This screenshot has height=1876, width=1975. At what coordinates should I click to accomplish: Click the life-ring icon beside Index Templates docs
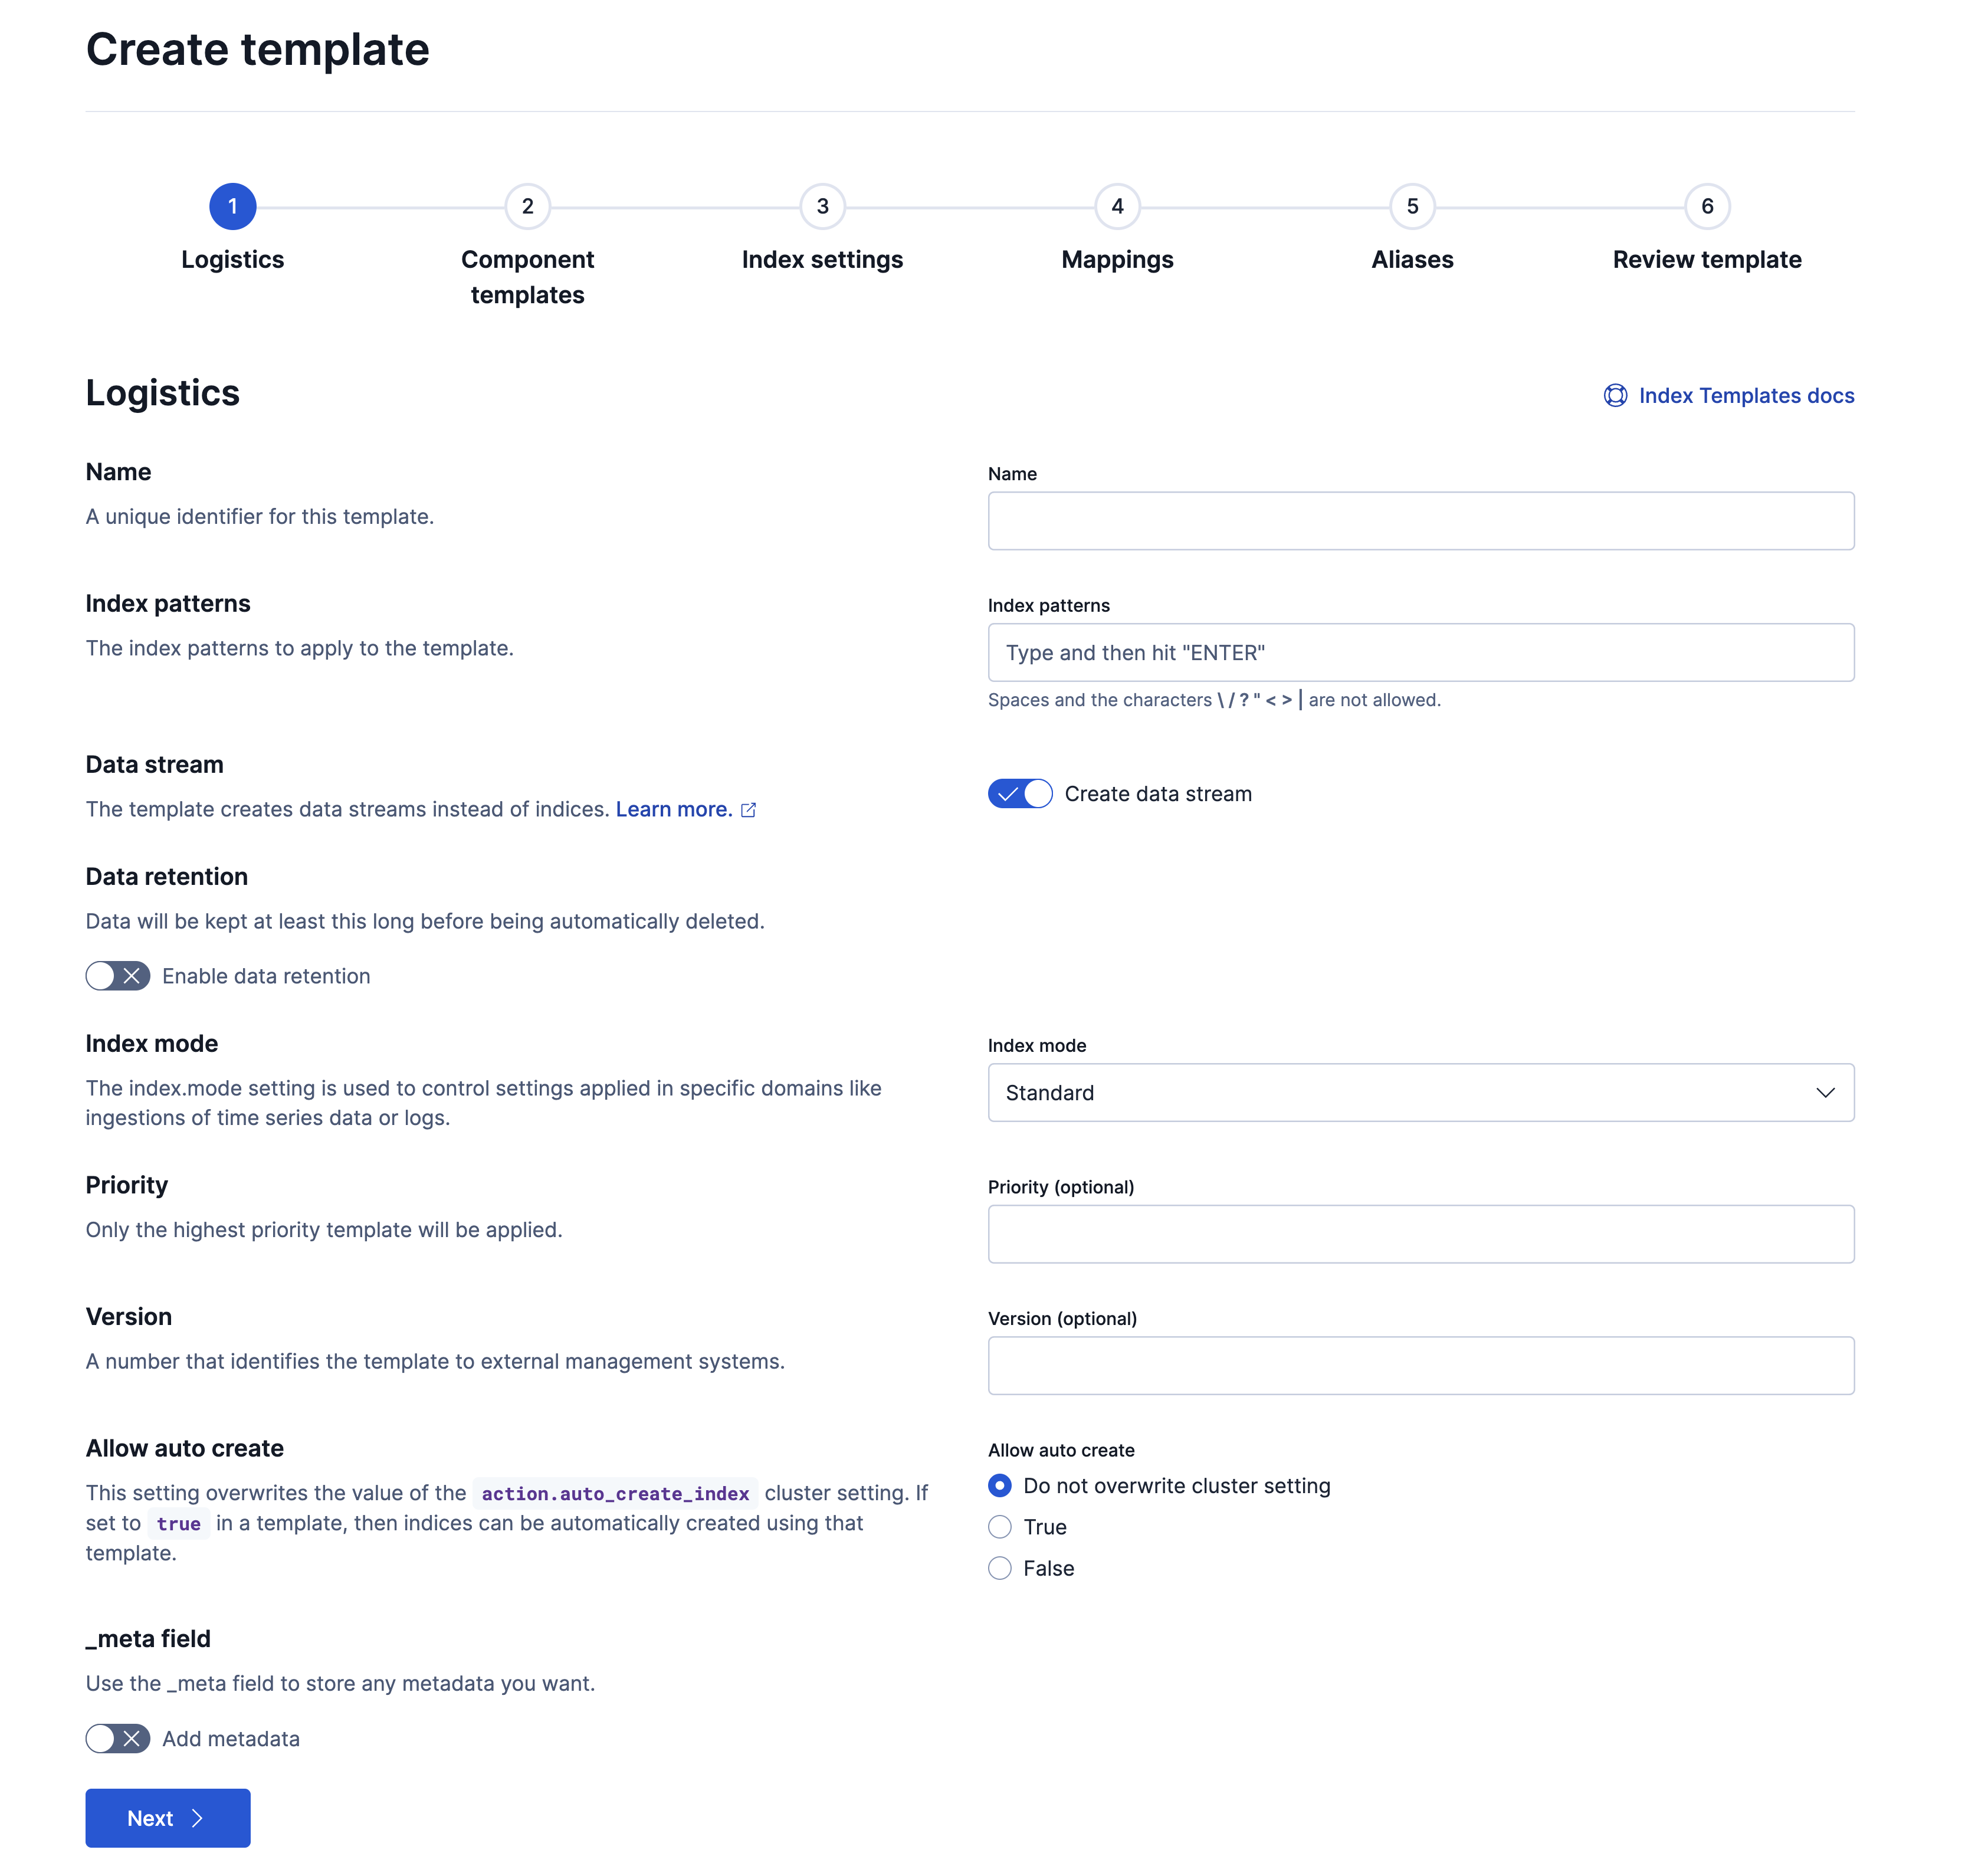1615,395
